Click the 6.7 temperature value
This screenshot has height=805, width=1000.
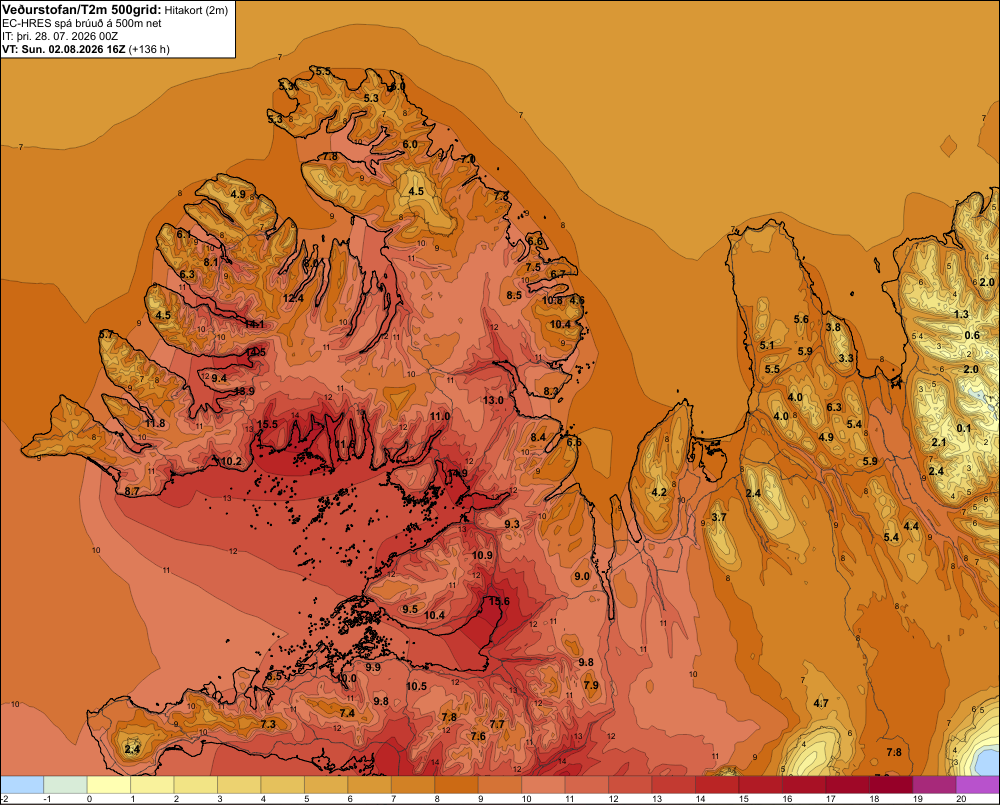558,274
